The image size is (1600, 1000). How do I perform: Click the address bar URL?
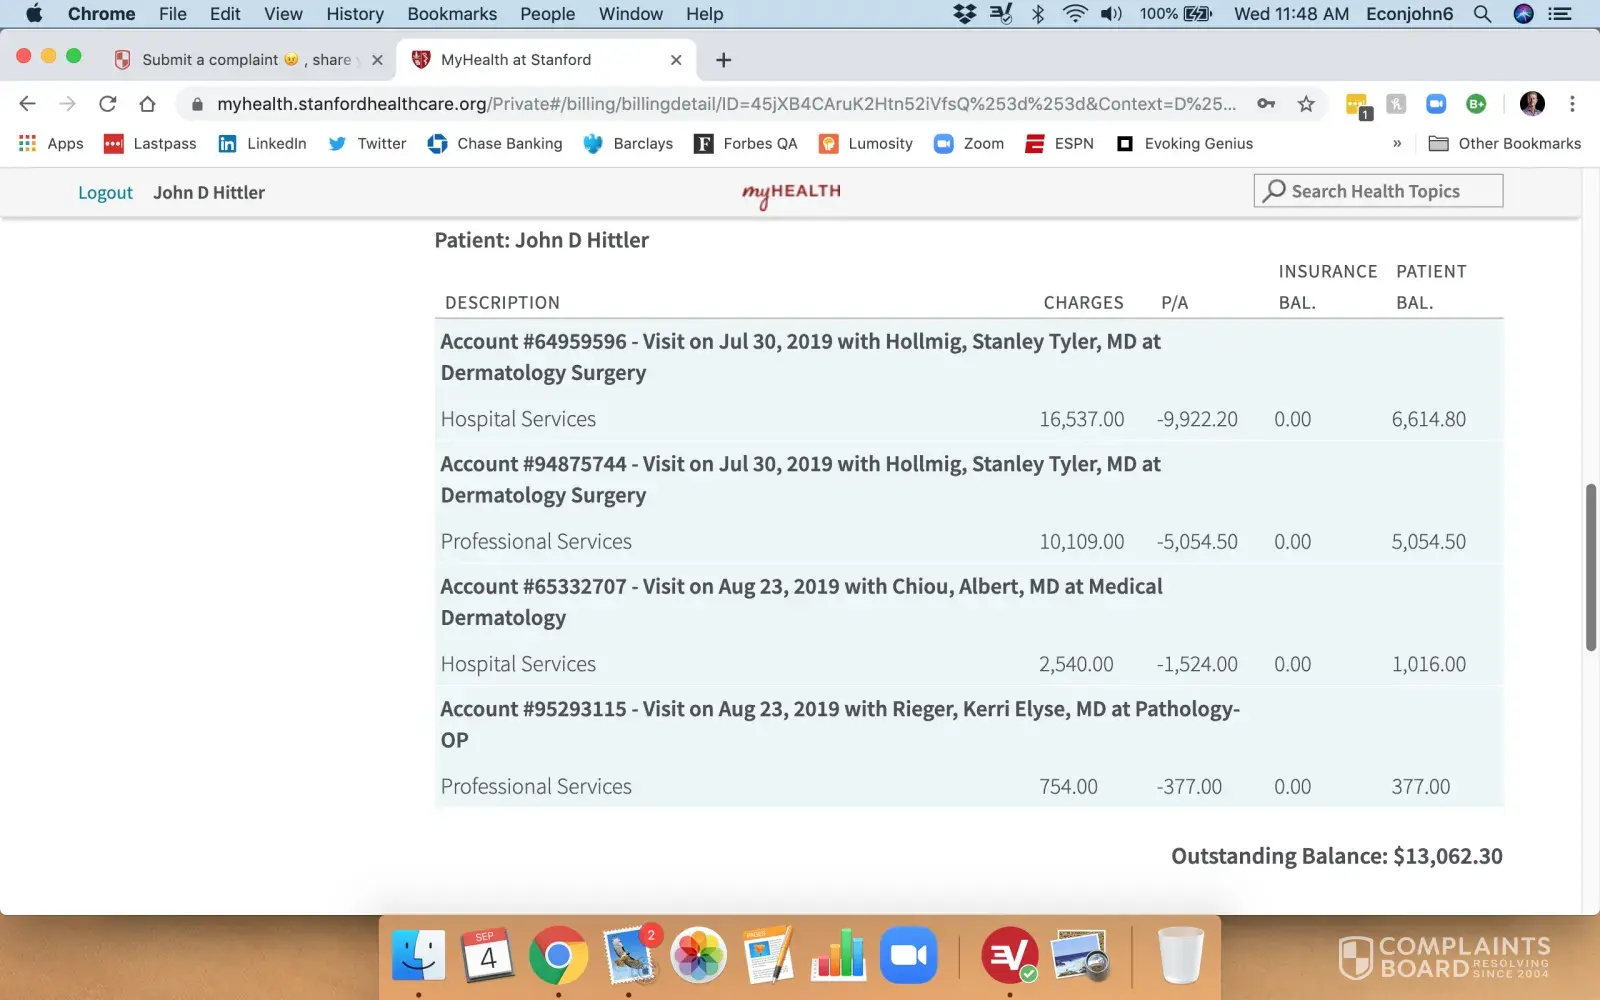(725, 104)
